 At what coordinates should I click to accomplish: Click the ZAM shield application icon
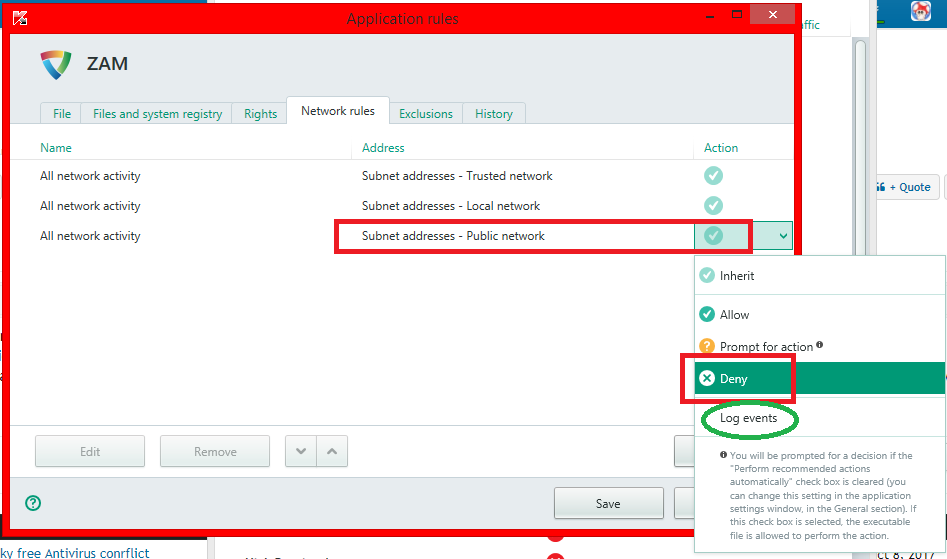pyautogui.click(x=56, y=65)
